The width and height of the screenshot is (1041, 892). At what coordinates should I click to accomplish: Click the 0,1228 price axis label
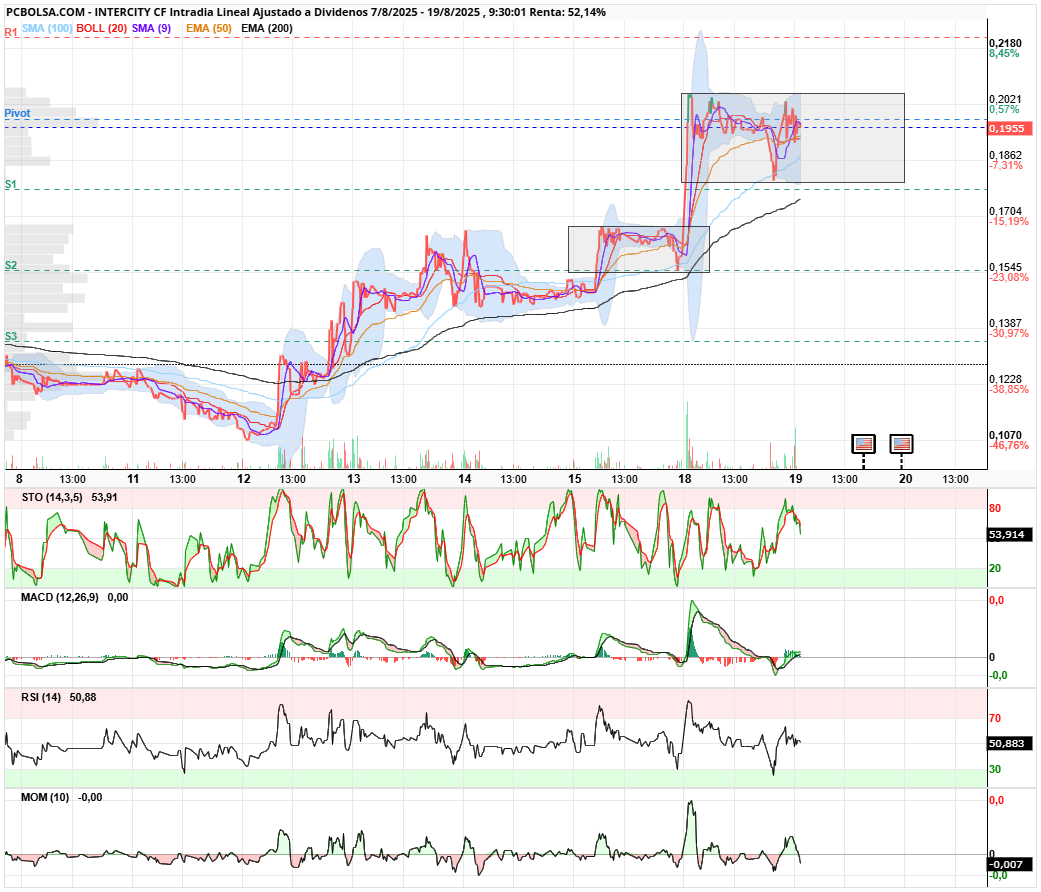(1005, 380)
